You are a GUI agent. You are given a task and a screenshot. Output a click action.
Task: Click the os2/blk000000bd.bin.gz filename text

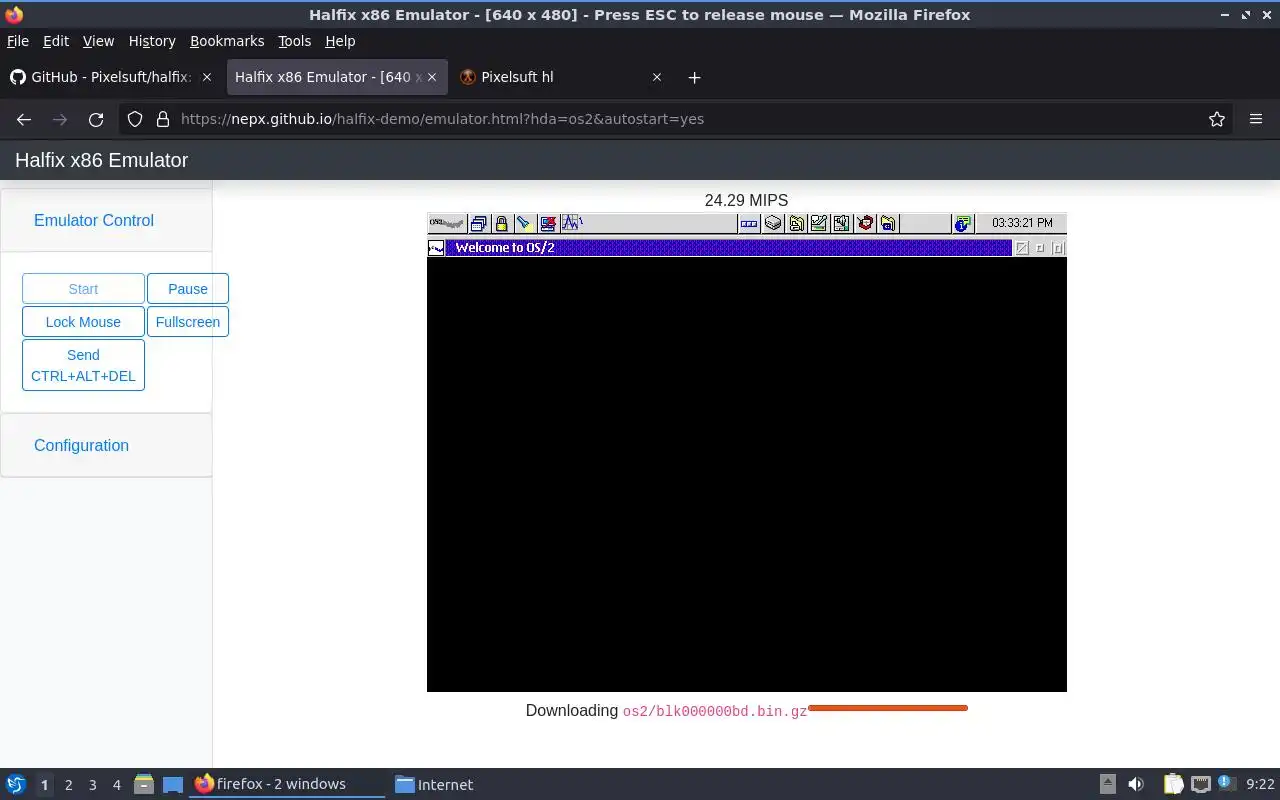715,712
